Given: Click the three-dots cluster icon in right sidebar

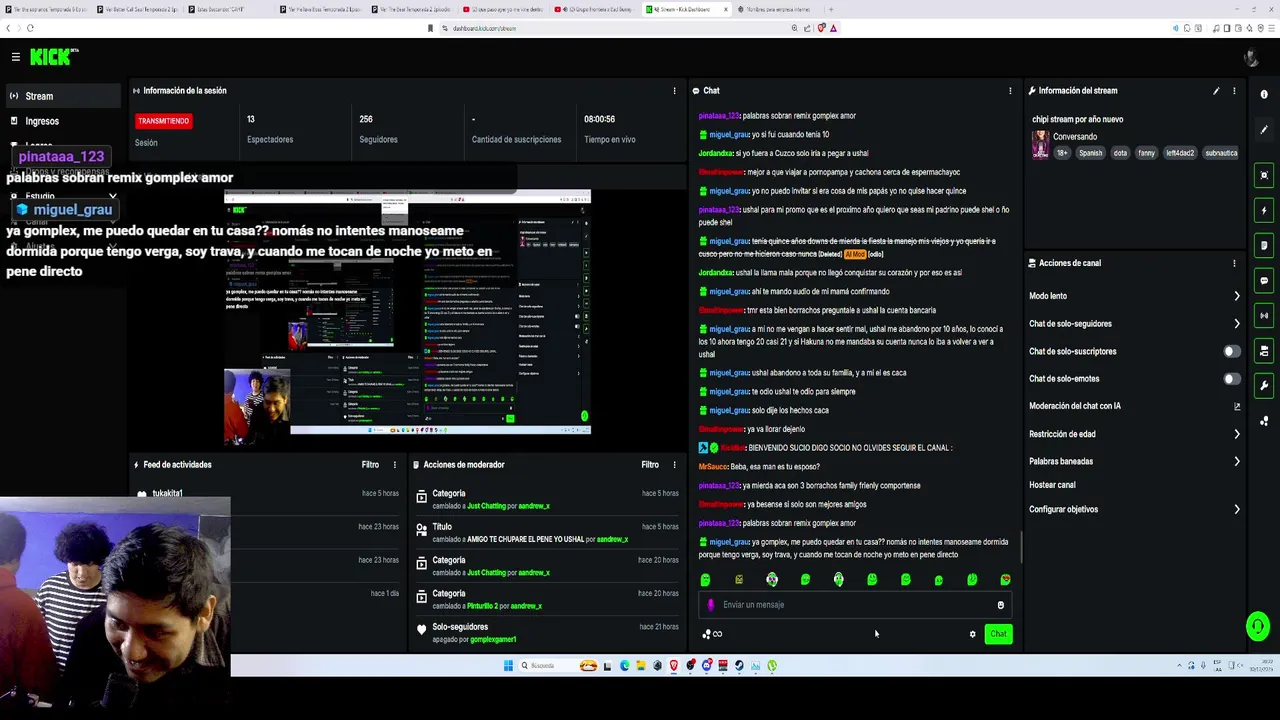Looking at the screenshot, I should pos(1264,421).
